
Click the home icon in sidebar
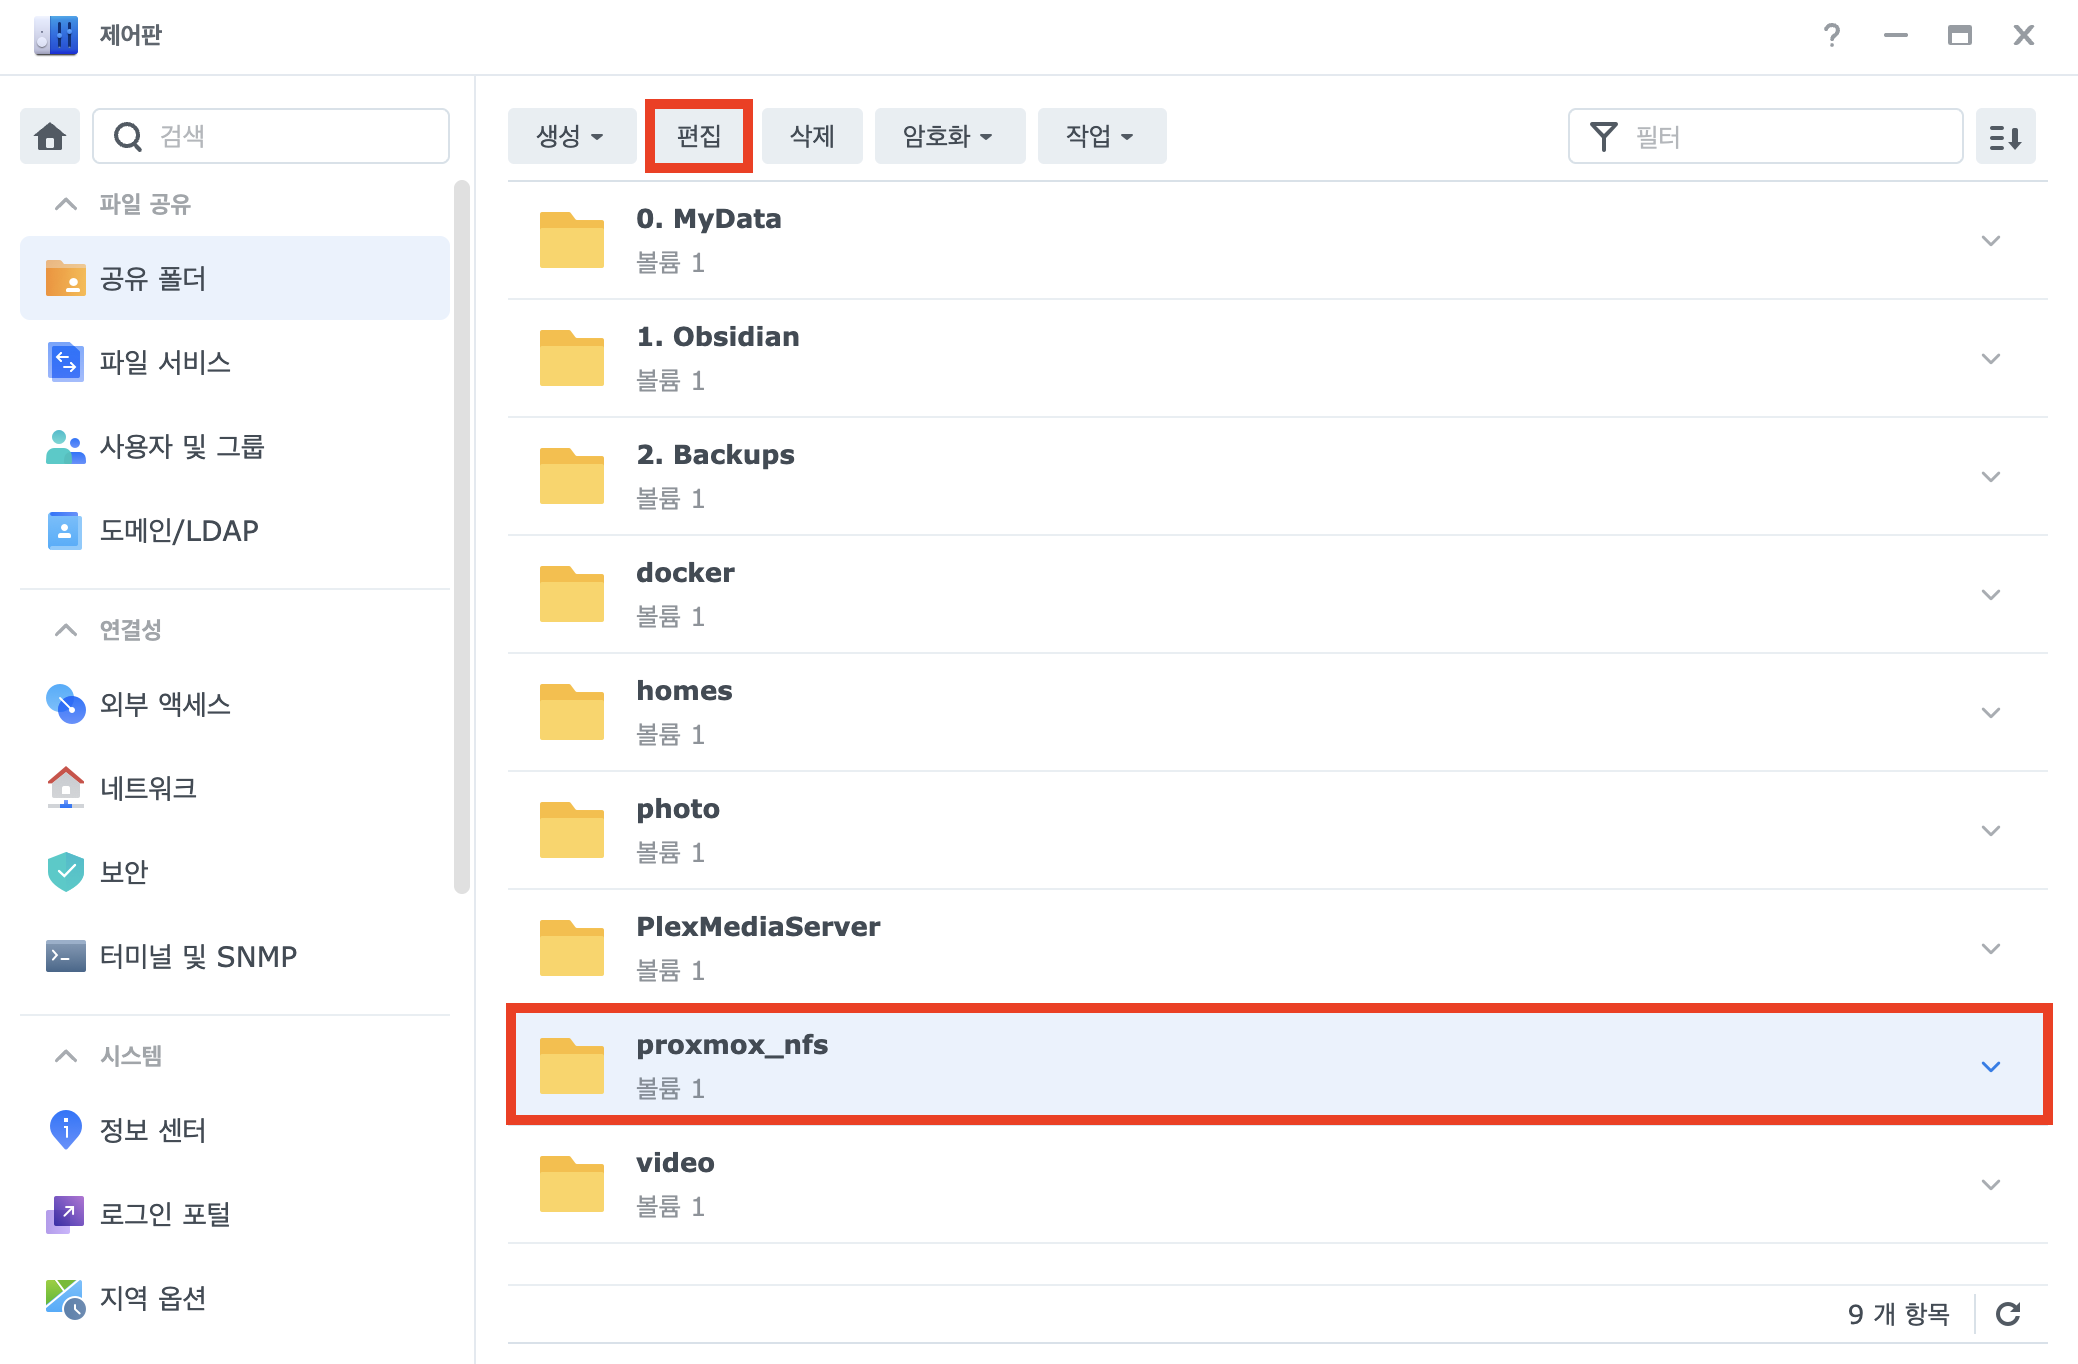coord(50,136)
